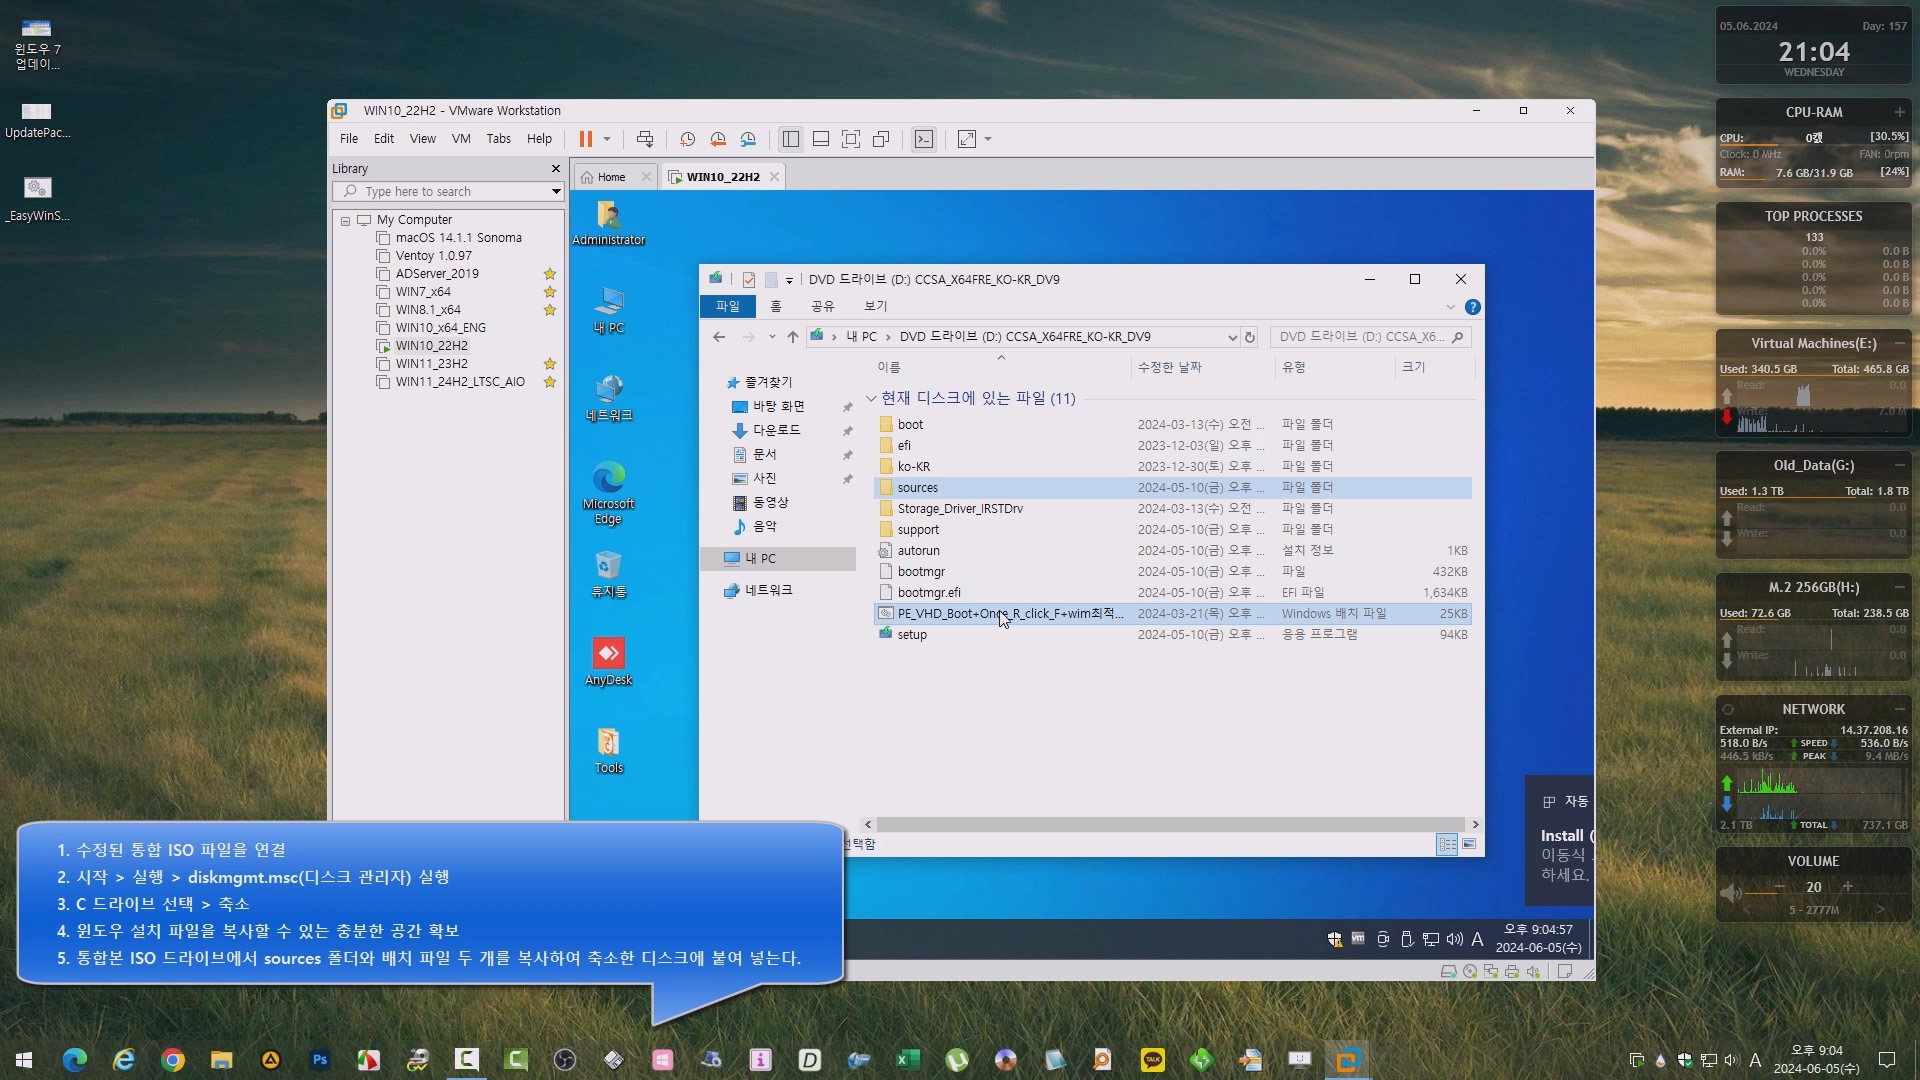1920x1080 pixels.
Task: Collapse the My Computer tree node
Action: tap(346, 220)
